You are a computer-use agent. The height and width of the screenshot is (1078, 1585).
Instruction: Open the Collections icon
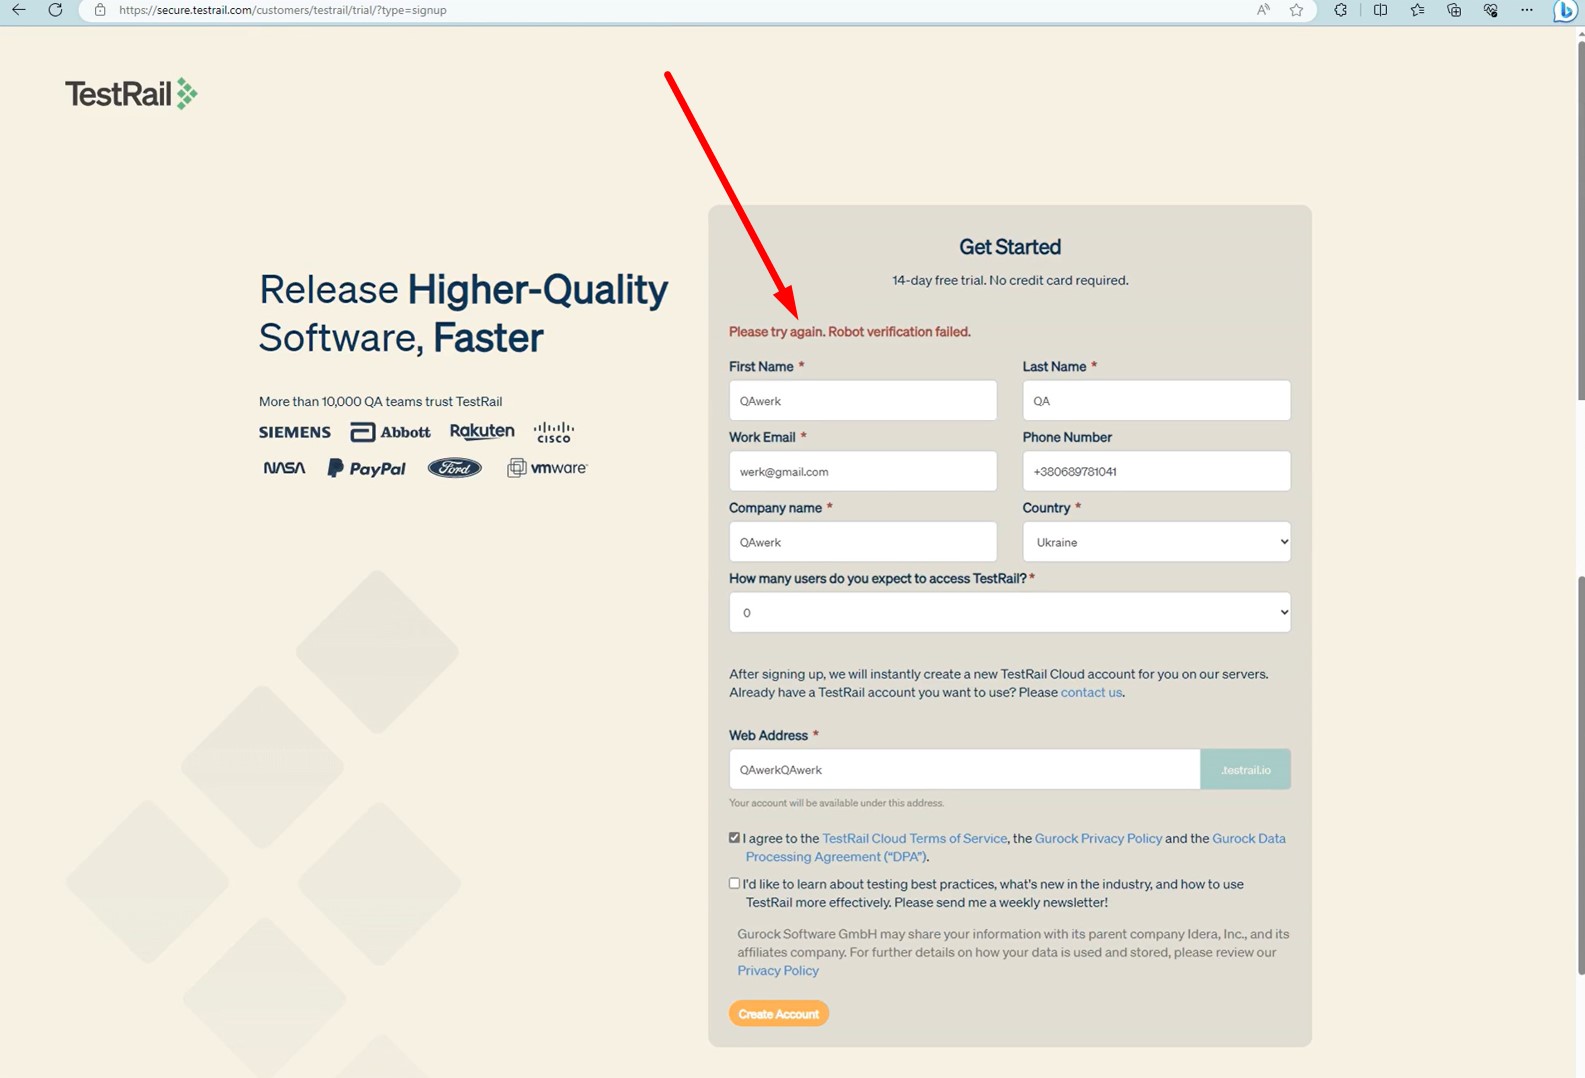1454,10
